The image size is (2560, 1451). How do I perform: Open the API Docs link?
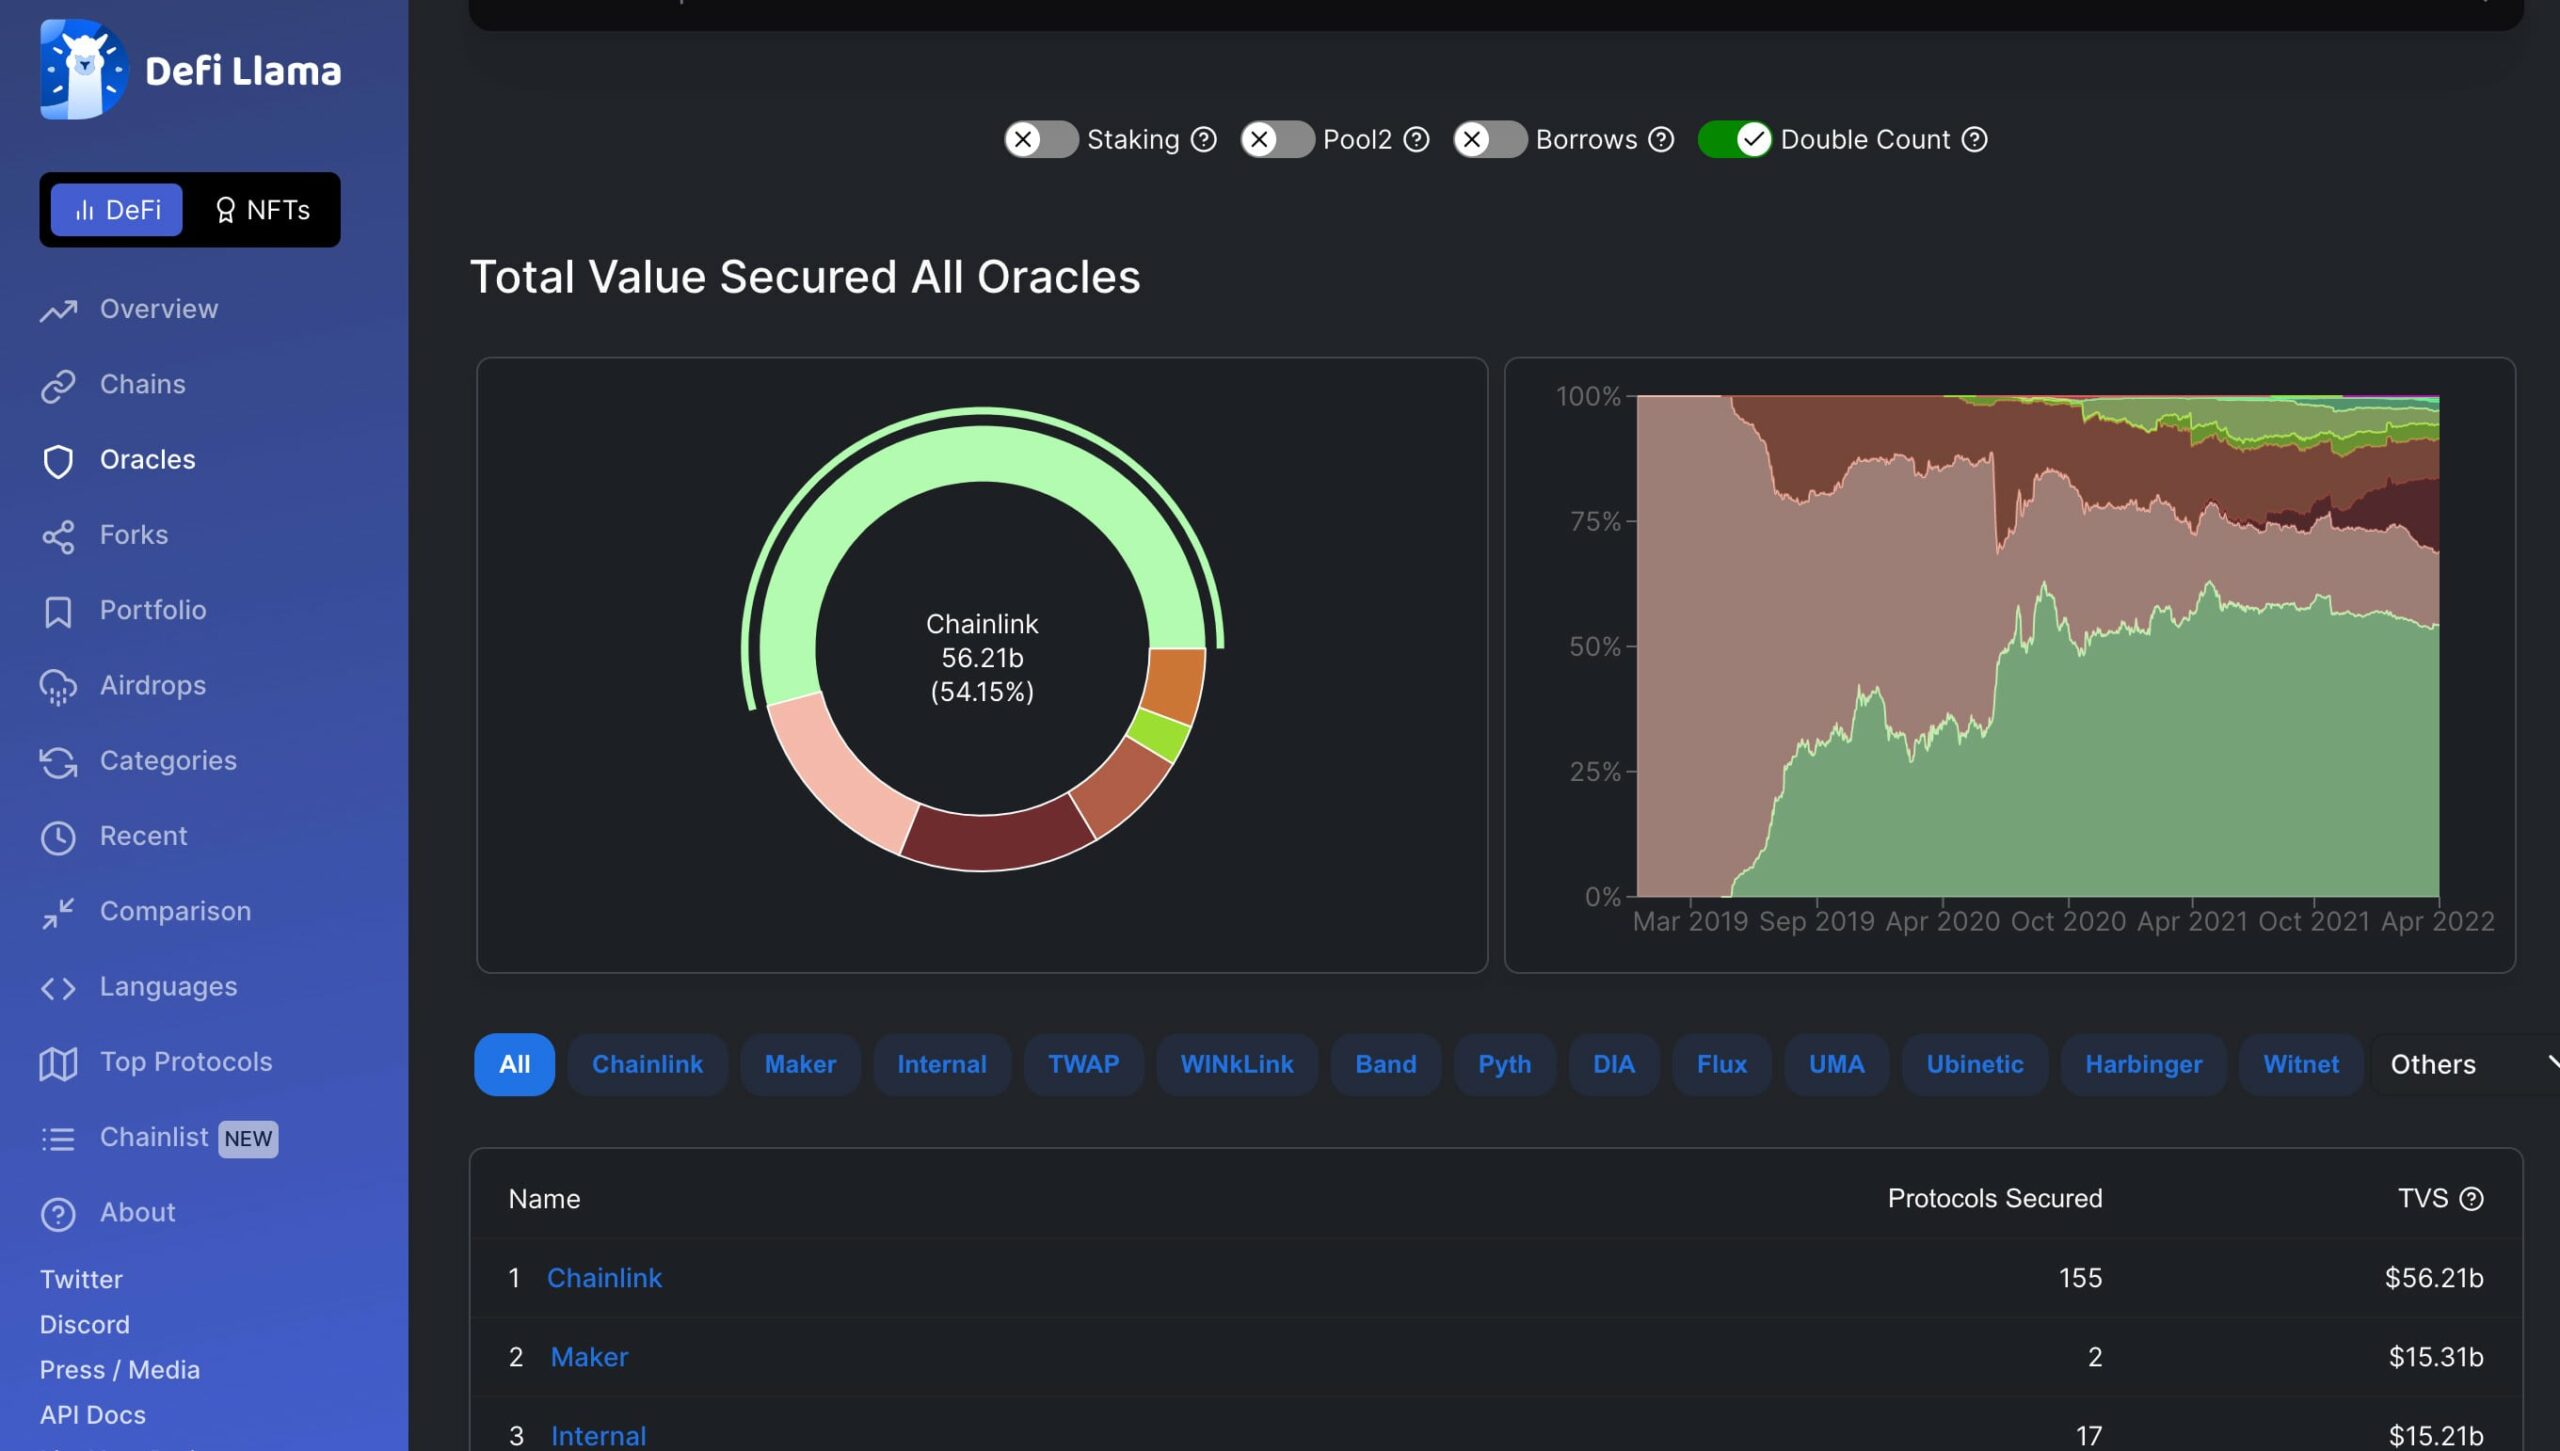pos(92,1415)
